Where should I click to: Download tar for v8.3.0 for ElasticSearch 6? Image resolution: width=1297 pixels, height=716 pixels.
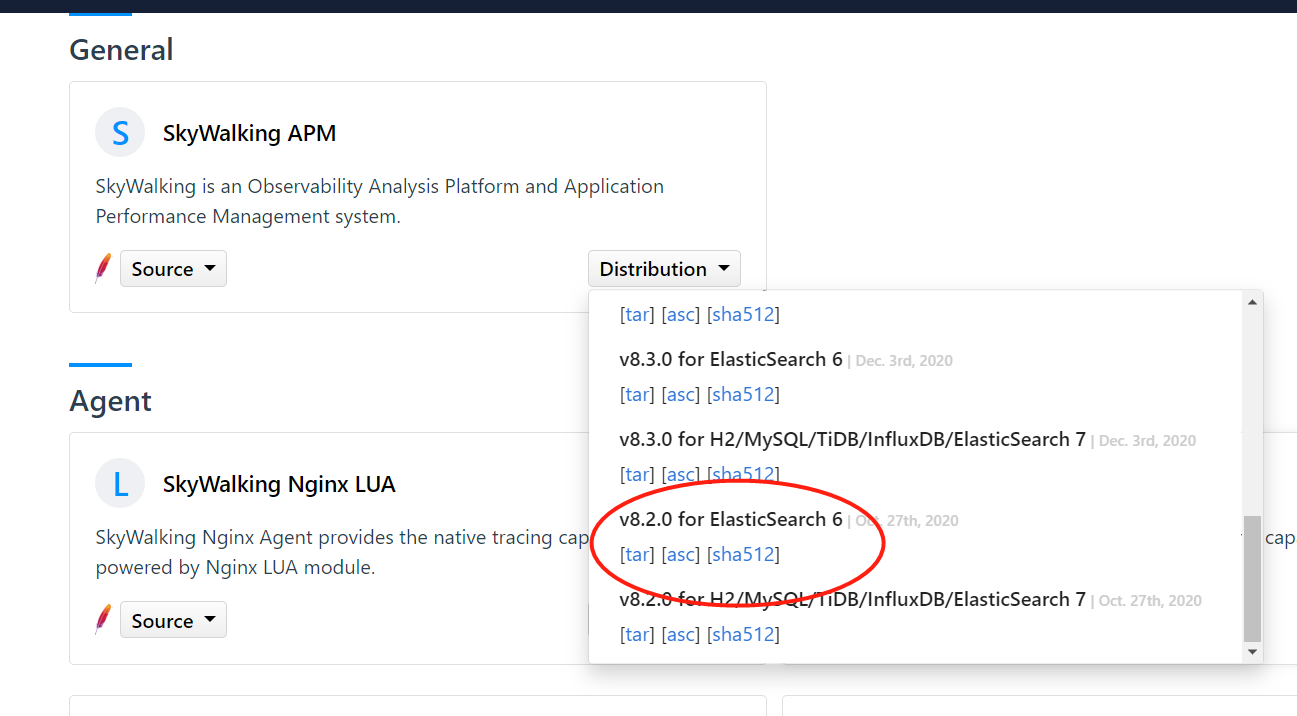637,394
